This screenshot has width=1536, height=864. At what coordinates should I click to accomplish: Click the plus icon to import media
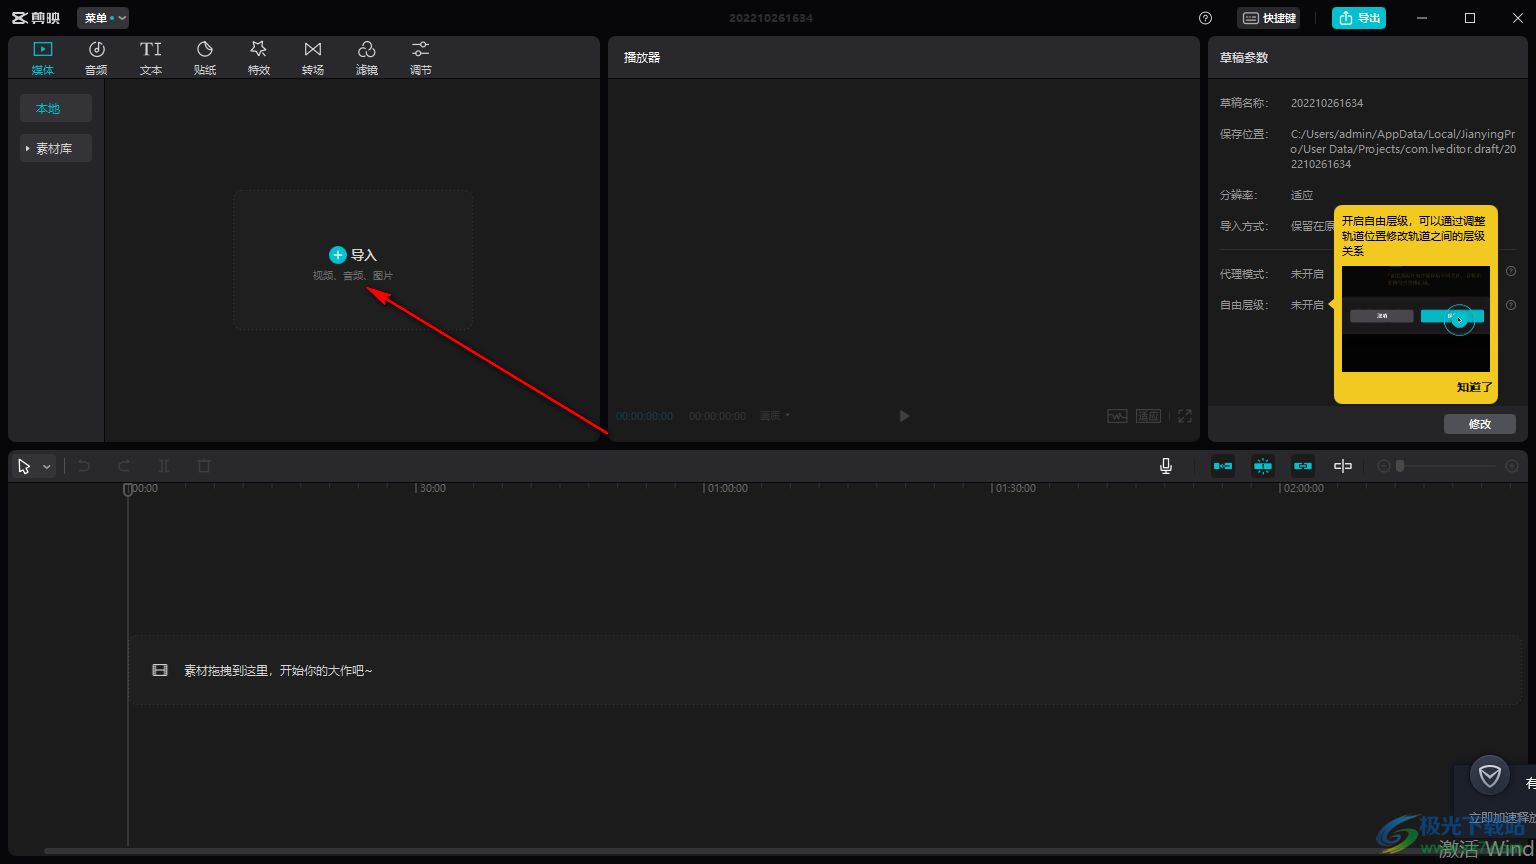coord(338,255)
